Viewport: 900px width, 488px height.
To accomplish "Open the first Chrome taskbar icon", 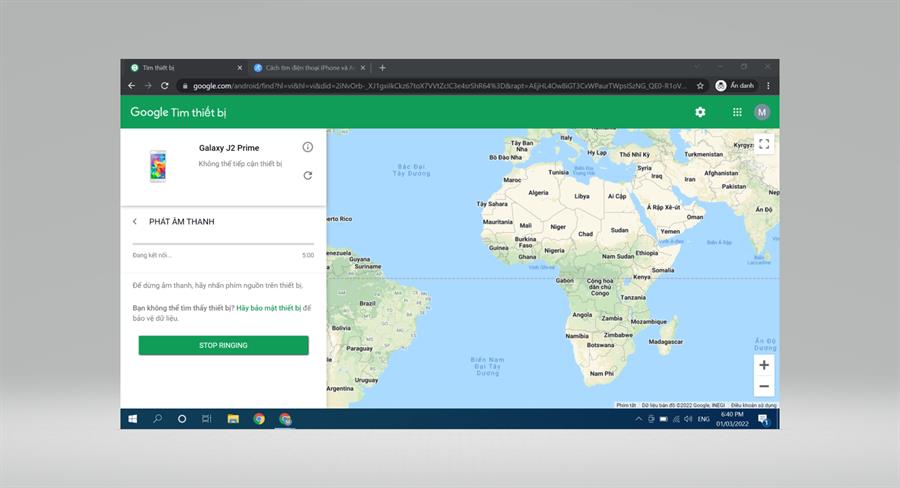I will (x=259, y=419).
